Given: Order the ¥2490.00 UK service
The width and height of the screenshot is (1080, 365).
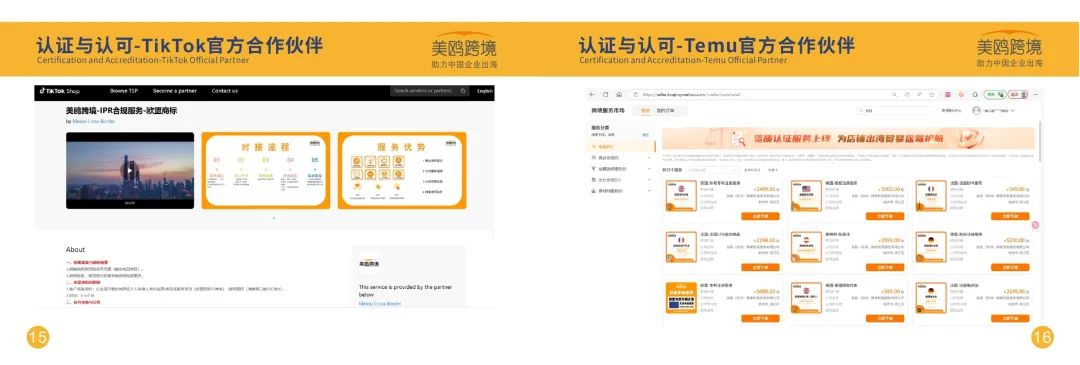Looking at the screenshot, I should [x=760, y=216].
